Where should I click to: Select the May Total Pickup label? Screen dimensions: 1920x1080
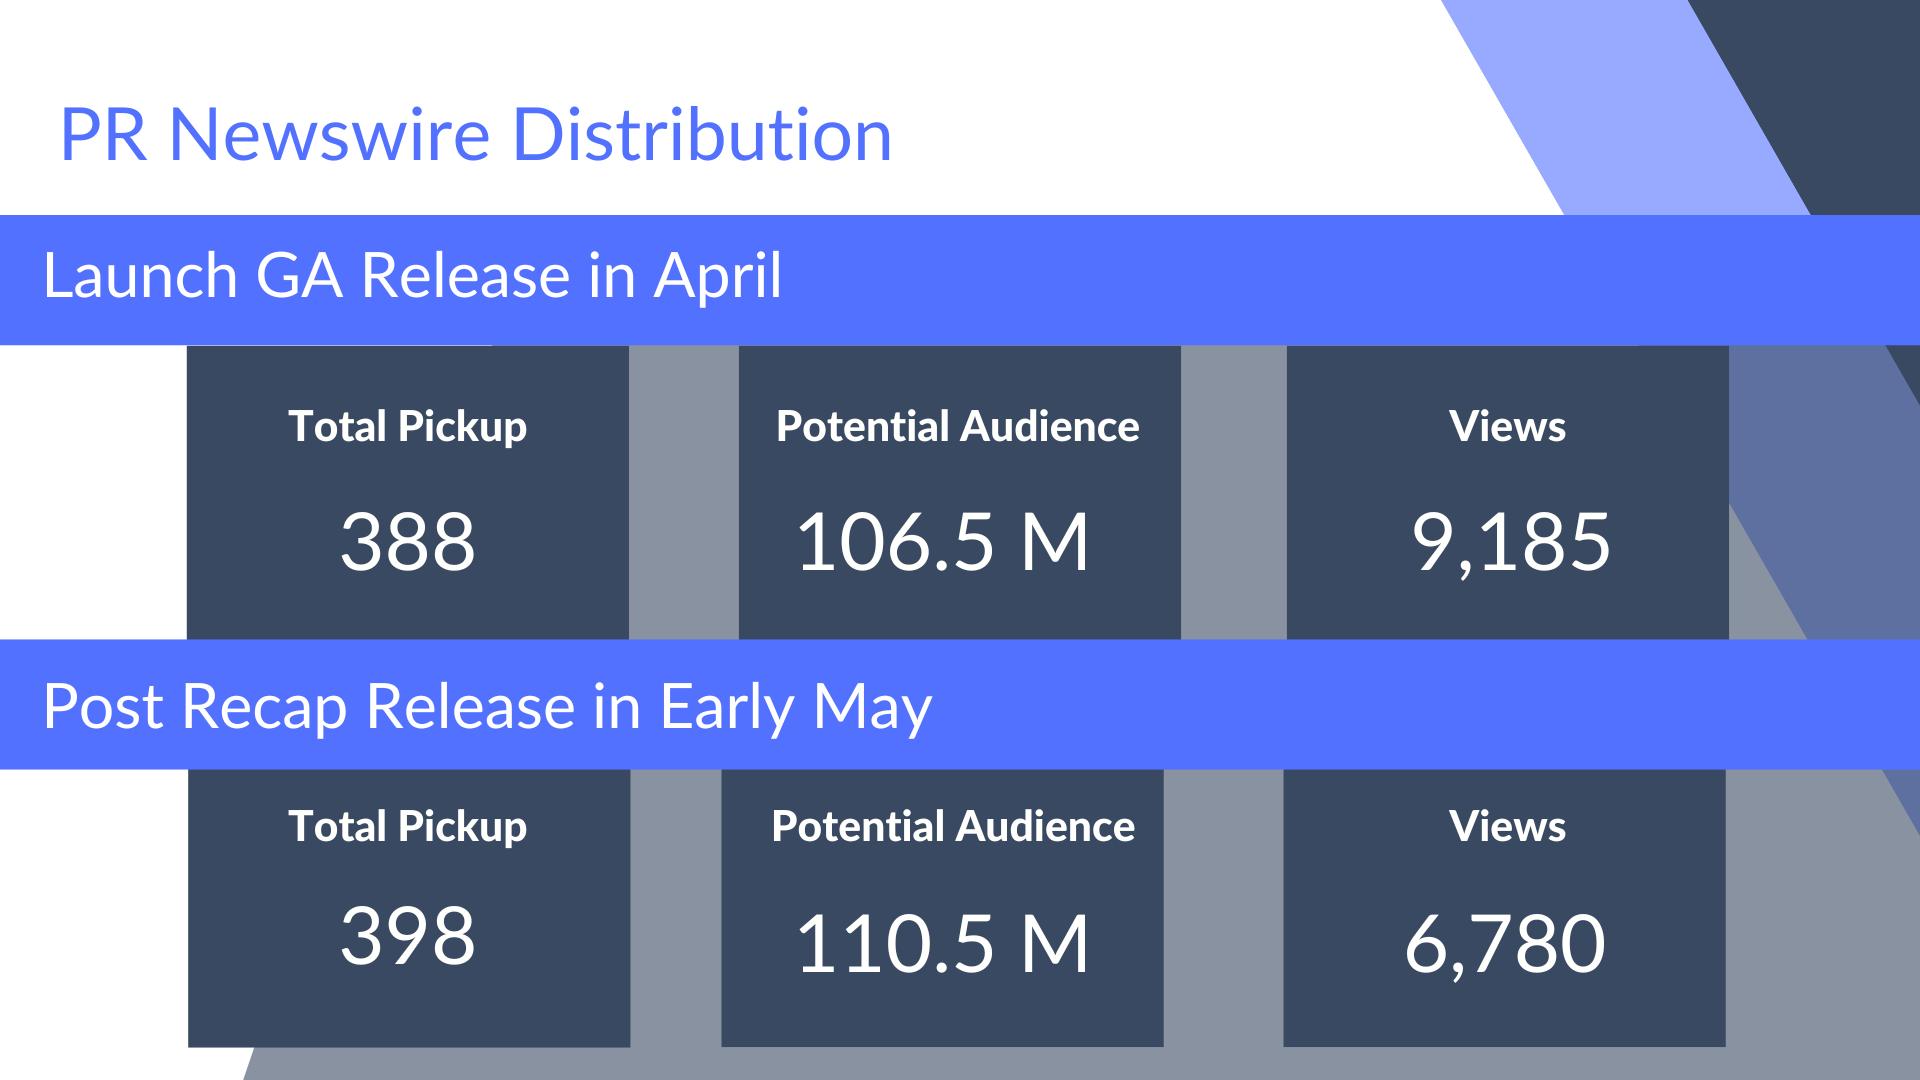407,827
